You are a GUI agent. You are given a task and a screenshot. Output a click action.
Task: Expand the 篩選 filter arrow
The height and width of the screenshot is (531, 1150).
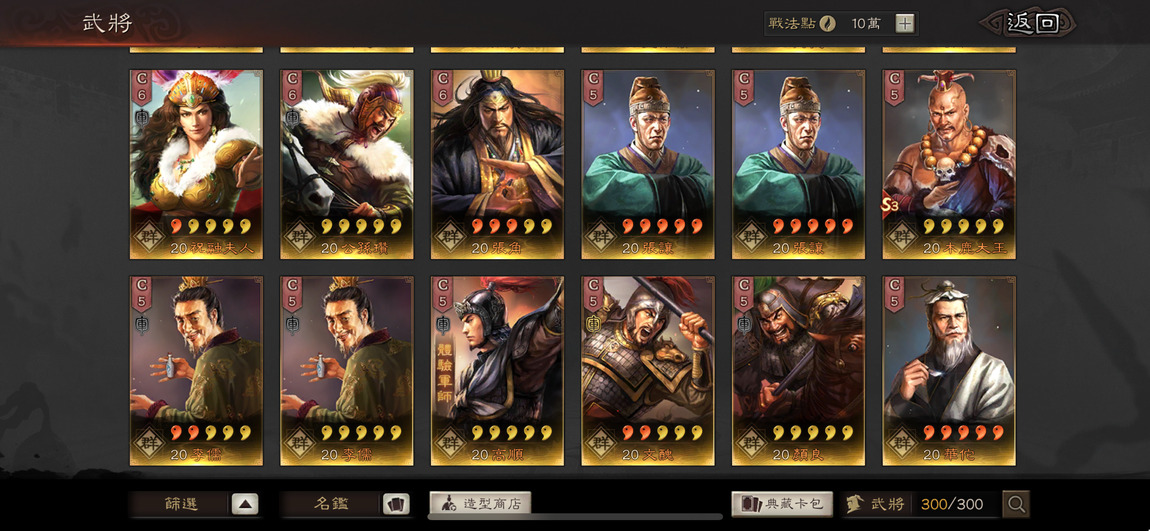245,504
